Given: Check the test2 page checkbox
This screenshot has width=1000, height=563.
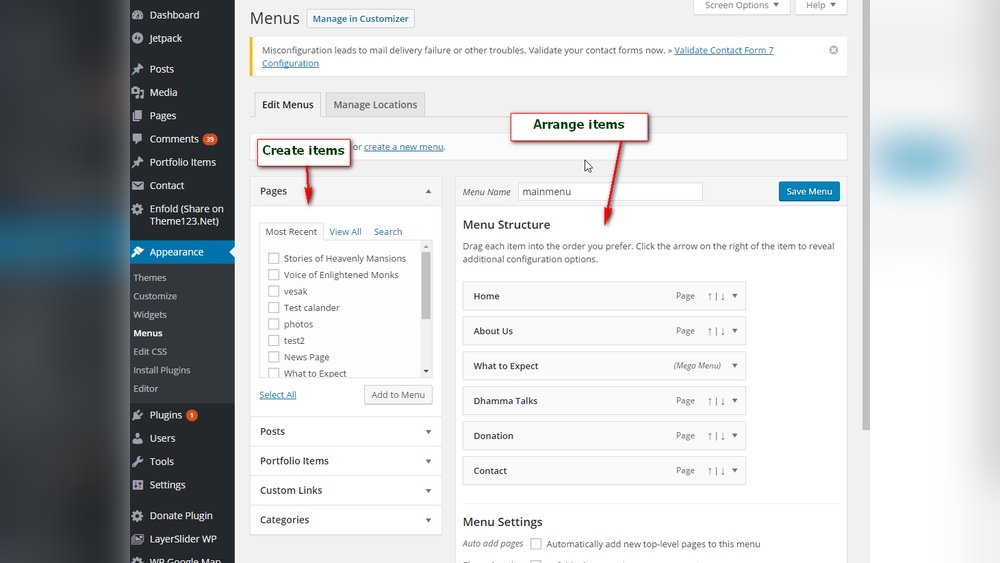Looking at the screenshot, I should tap(274, 340).
